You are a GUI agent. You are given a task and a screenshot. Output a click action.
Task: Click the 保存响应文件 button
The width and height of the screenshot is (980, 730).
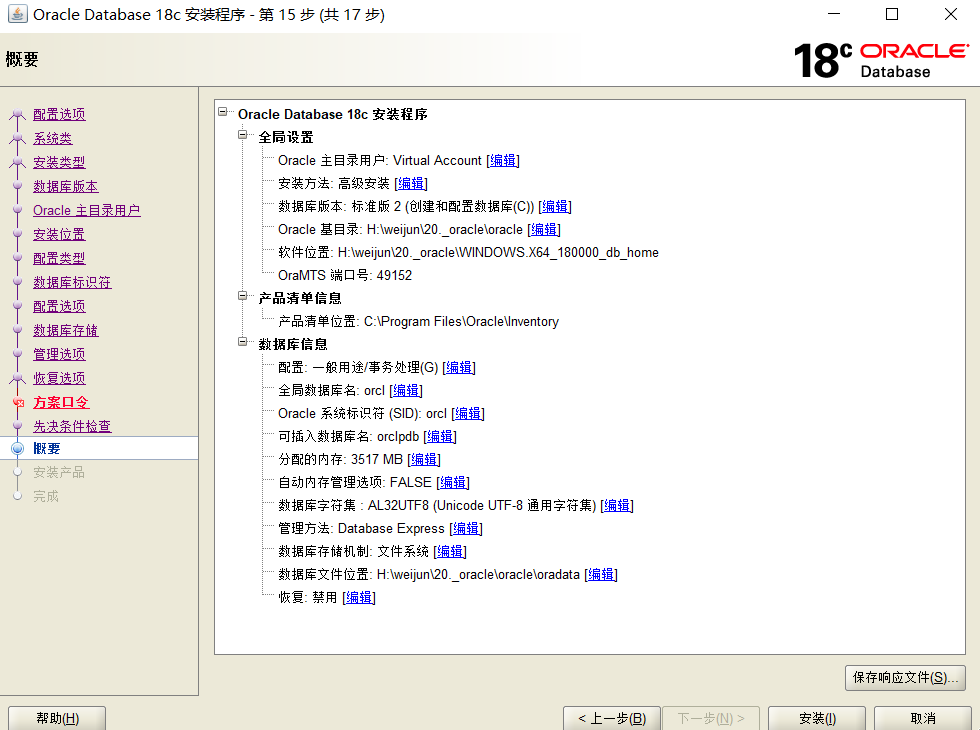tap(904, 677)
